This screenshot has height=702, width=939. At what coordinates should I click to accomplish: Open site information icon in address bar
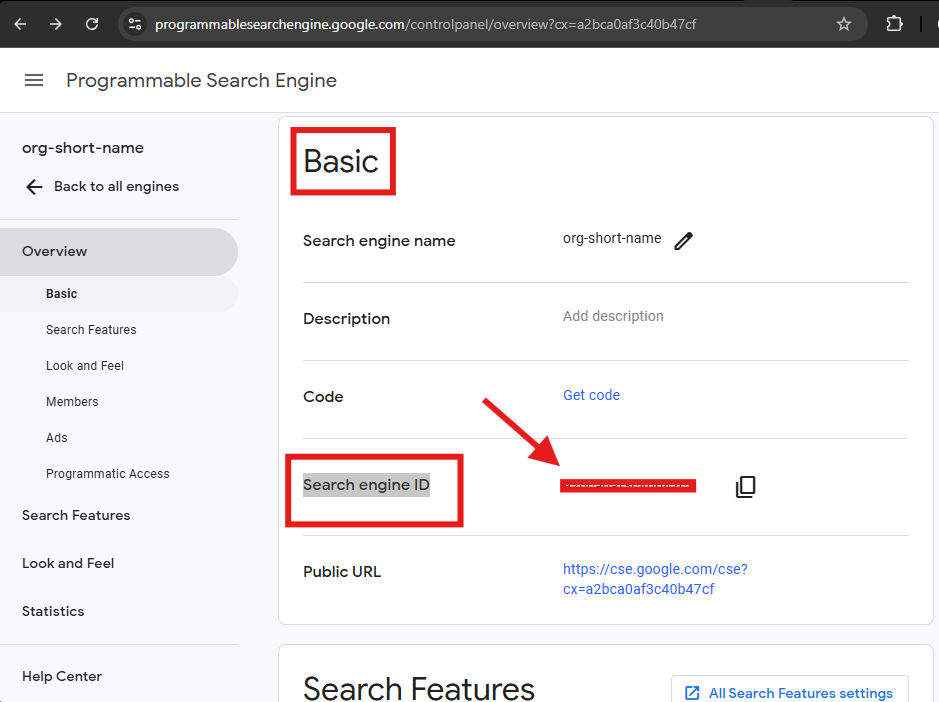coord(135,24)
